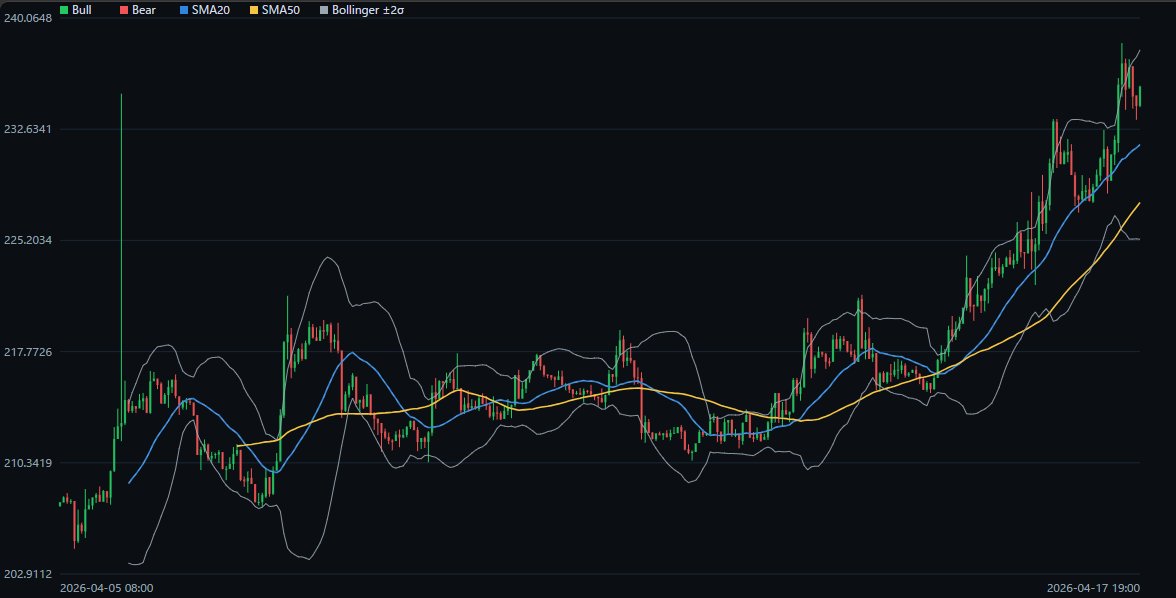
Task: Click the gray Bollinger legend swatch
Action: (324, 9)
